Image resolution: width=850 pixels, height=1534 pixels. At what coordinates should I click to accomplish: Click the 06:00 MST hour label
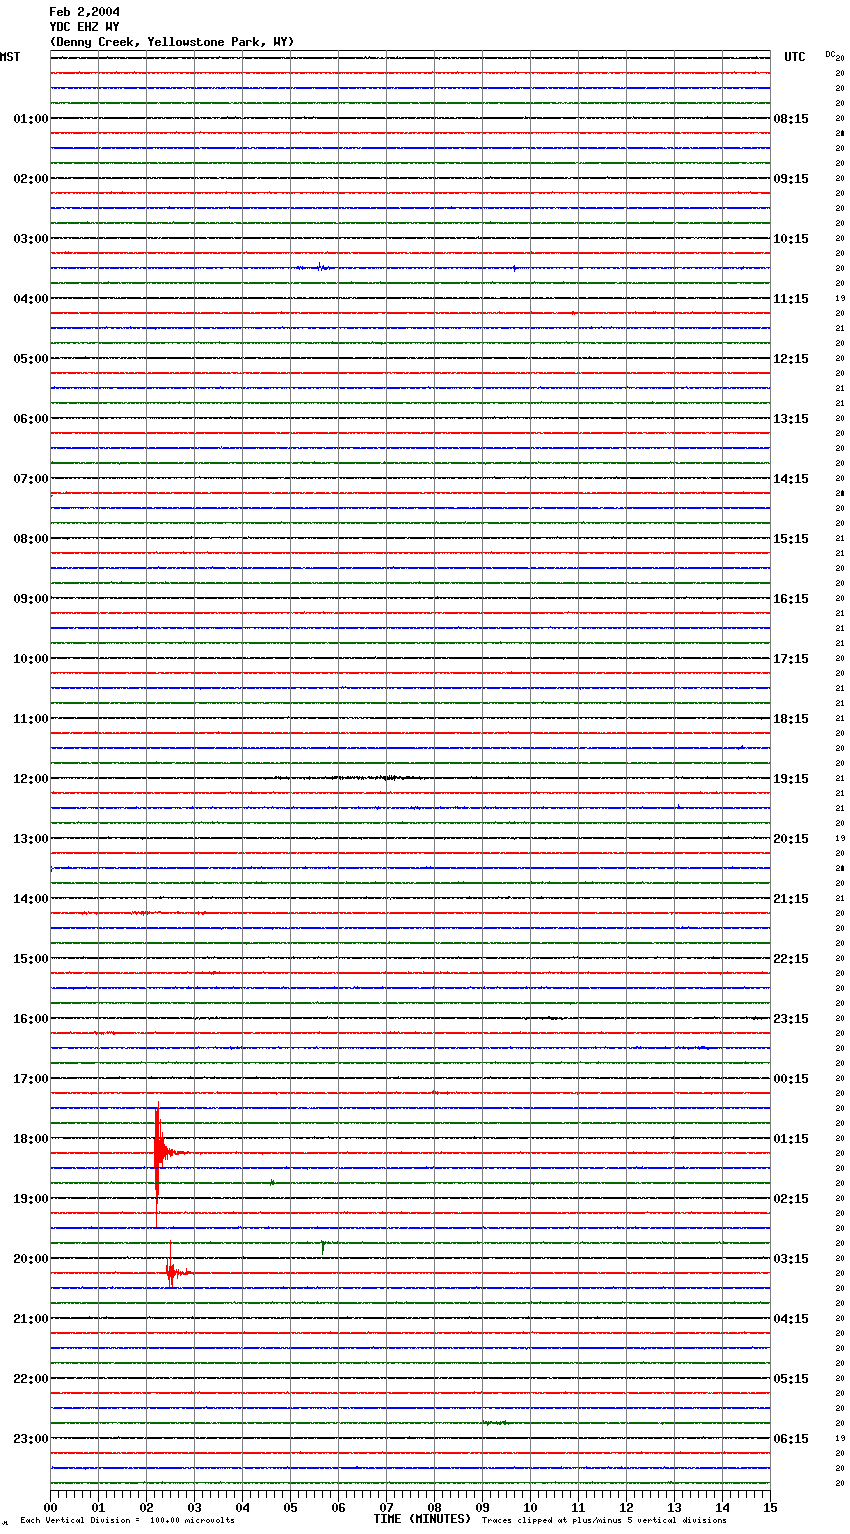pos(30,419)
